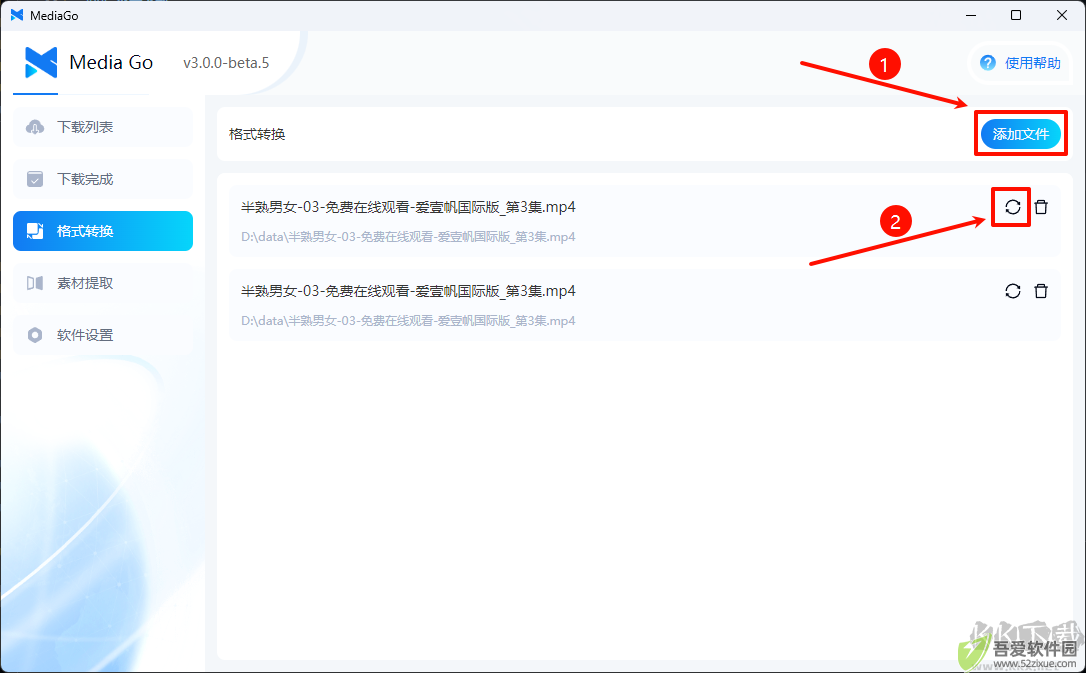Open the 下载列表 sidebar tab
This screenshot has height=673, width=1086.
point(103,127)
